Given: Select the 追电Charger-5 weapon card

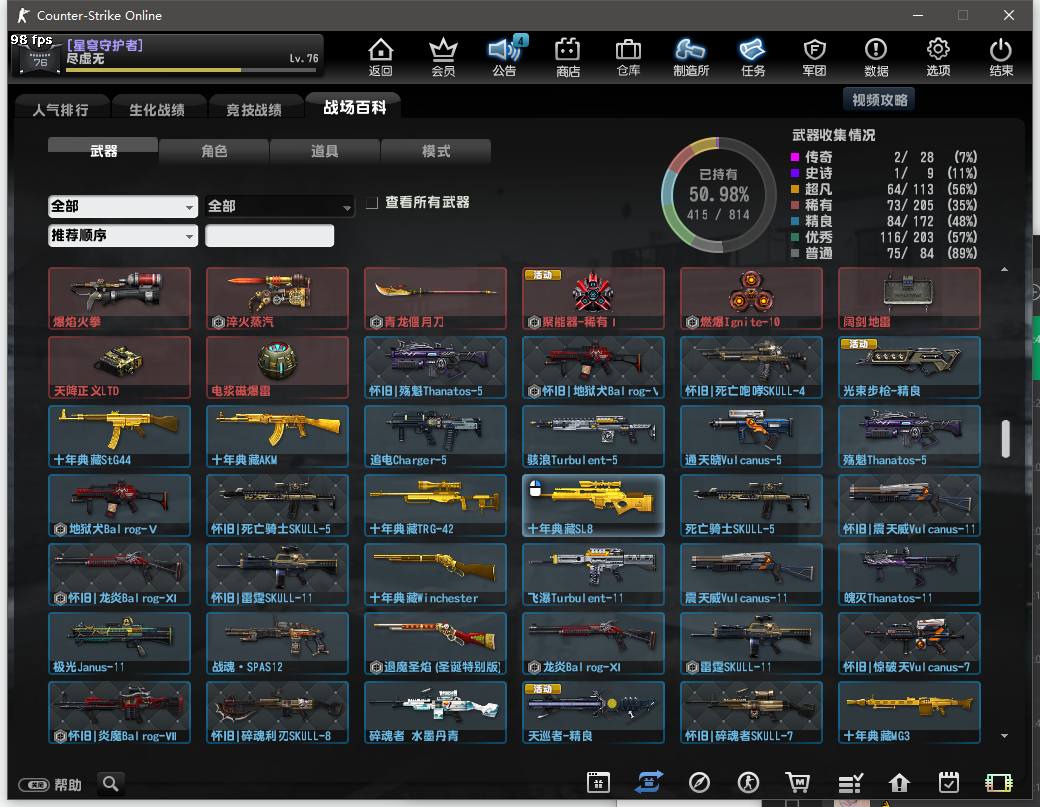Looking at the screenshot, I should point(435,436).
